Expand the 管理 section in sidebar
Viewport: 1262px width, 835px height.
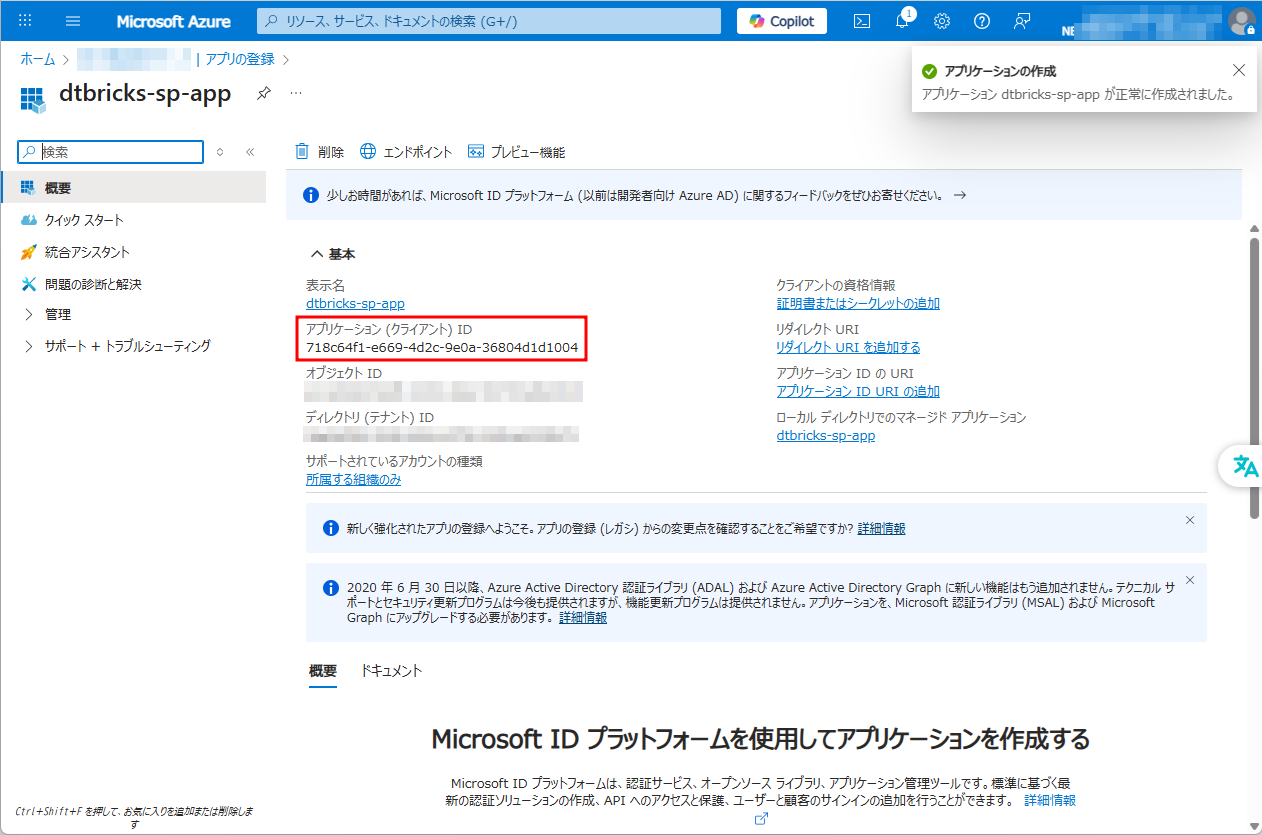pyautogui.click(x=58, y=314)
